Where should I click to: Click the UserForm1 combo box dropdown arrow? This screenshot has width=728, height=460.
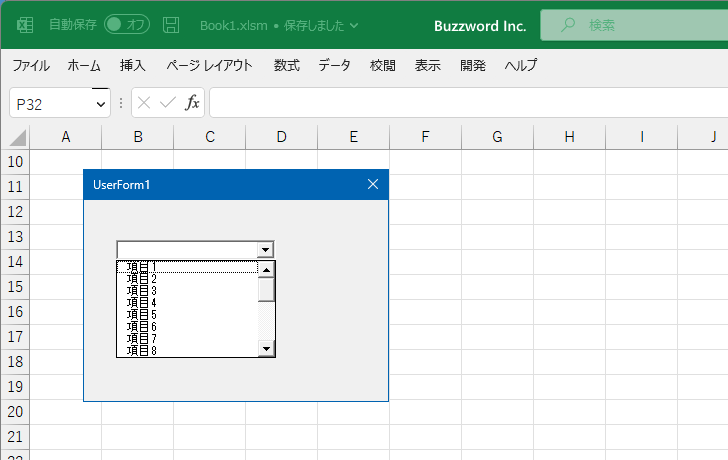click(x=265, y=250)
